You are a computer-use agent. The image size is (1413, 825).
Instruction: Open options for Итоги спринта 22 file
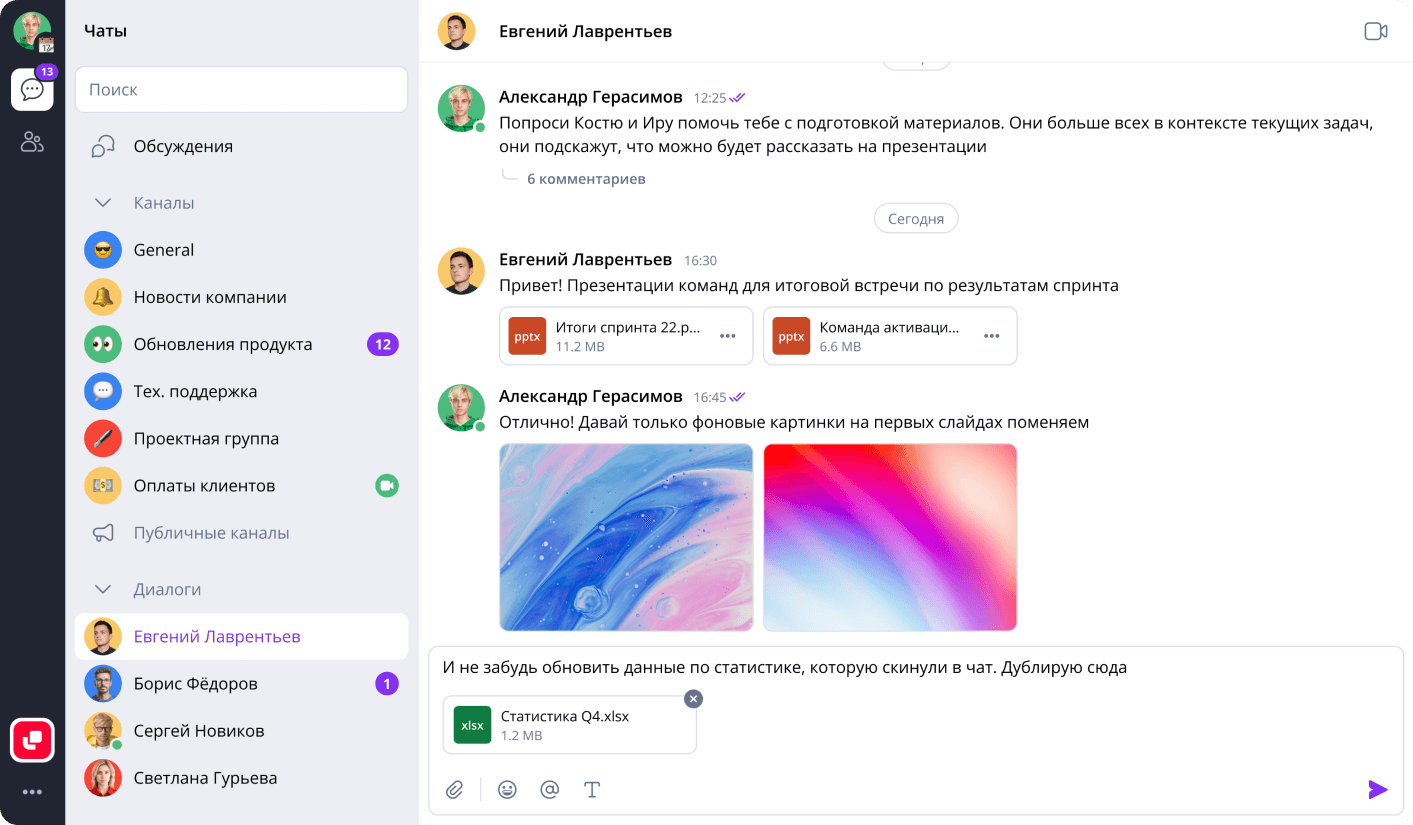pos(728,336)
